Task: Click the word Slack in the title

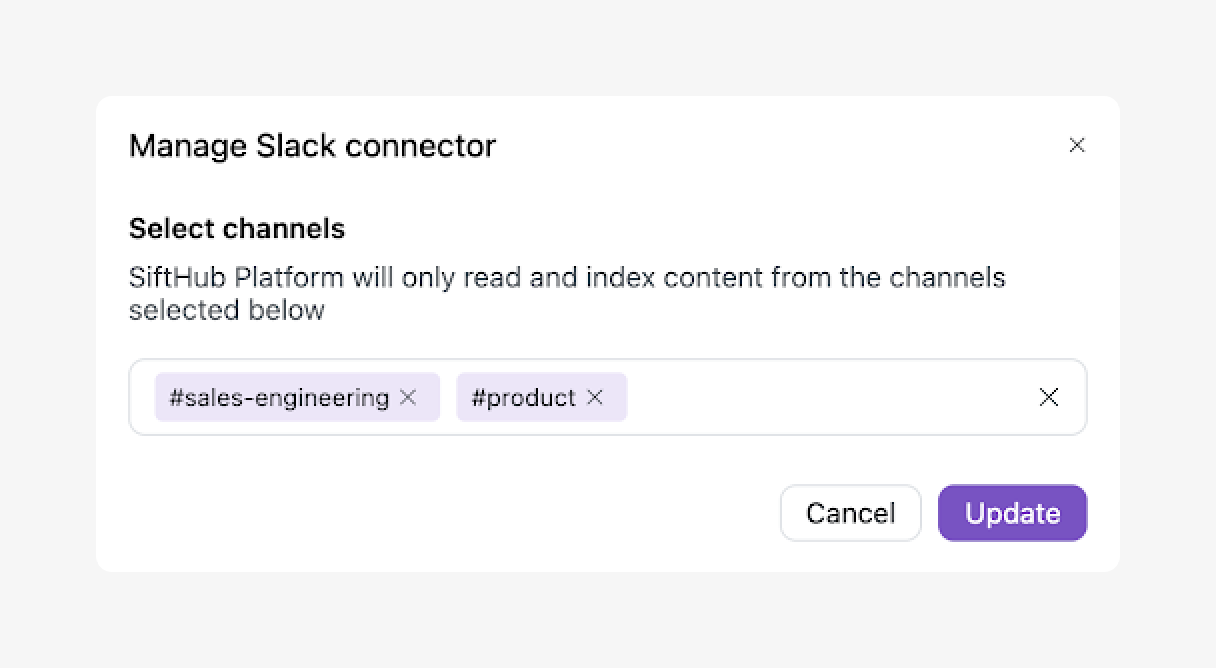Action: click(x=296, y=146)
